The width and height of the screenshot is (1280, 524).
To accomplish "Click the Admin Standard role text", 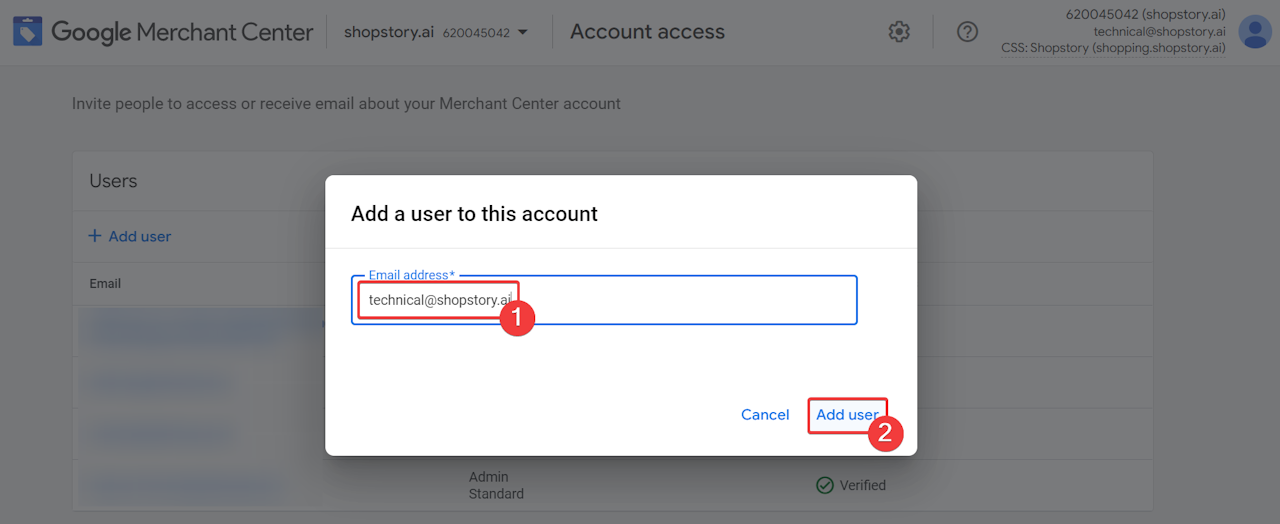I will point(496,485).
